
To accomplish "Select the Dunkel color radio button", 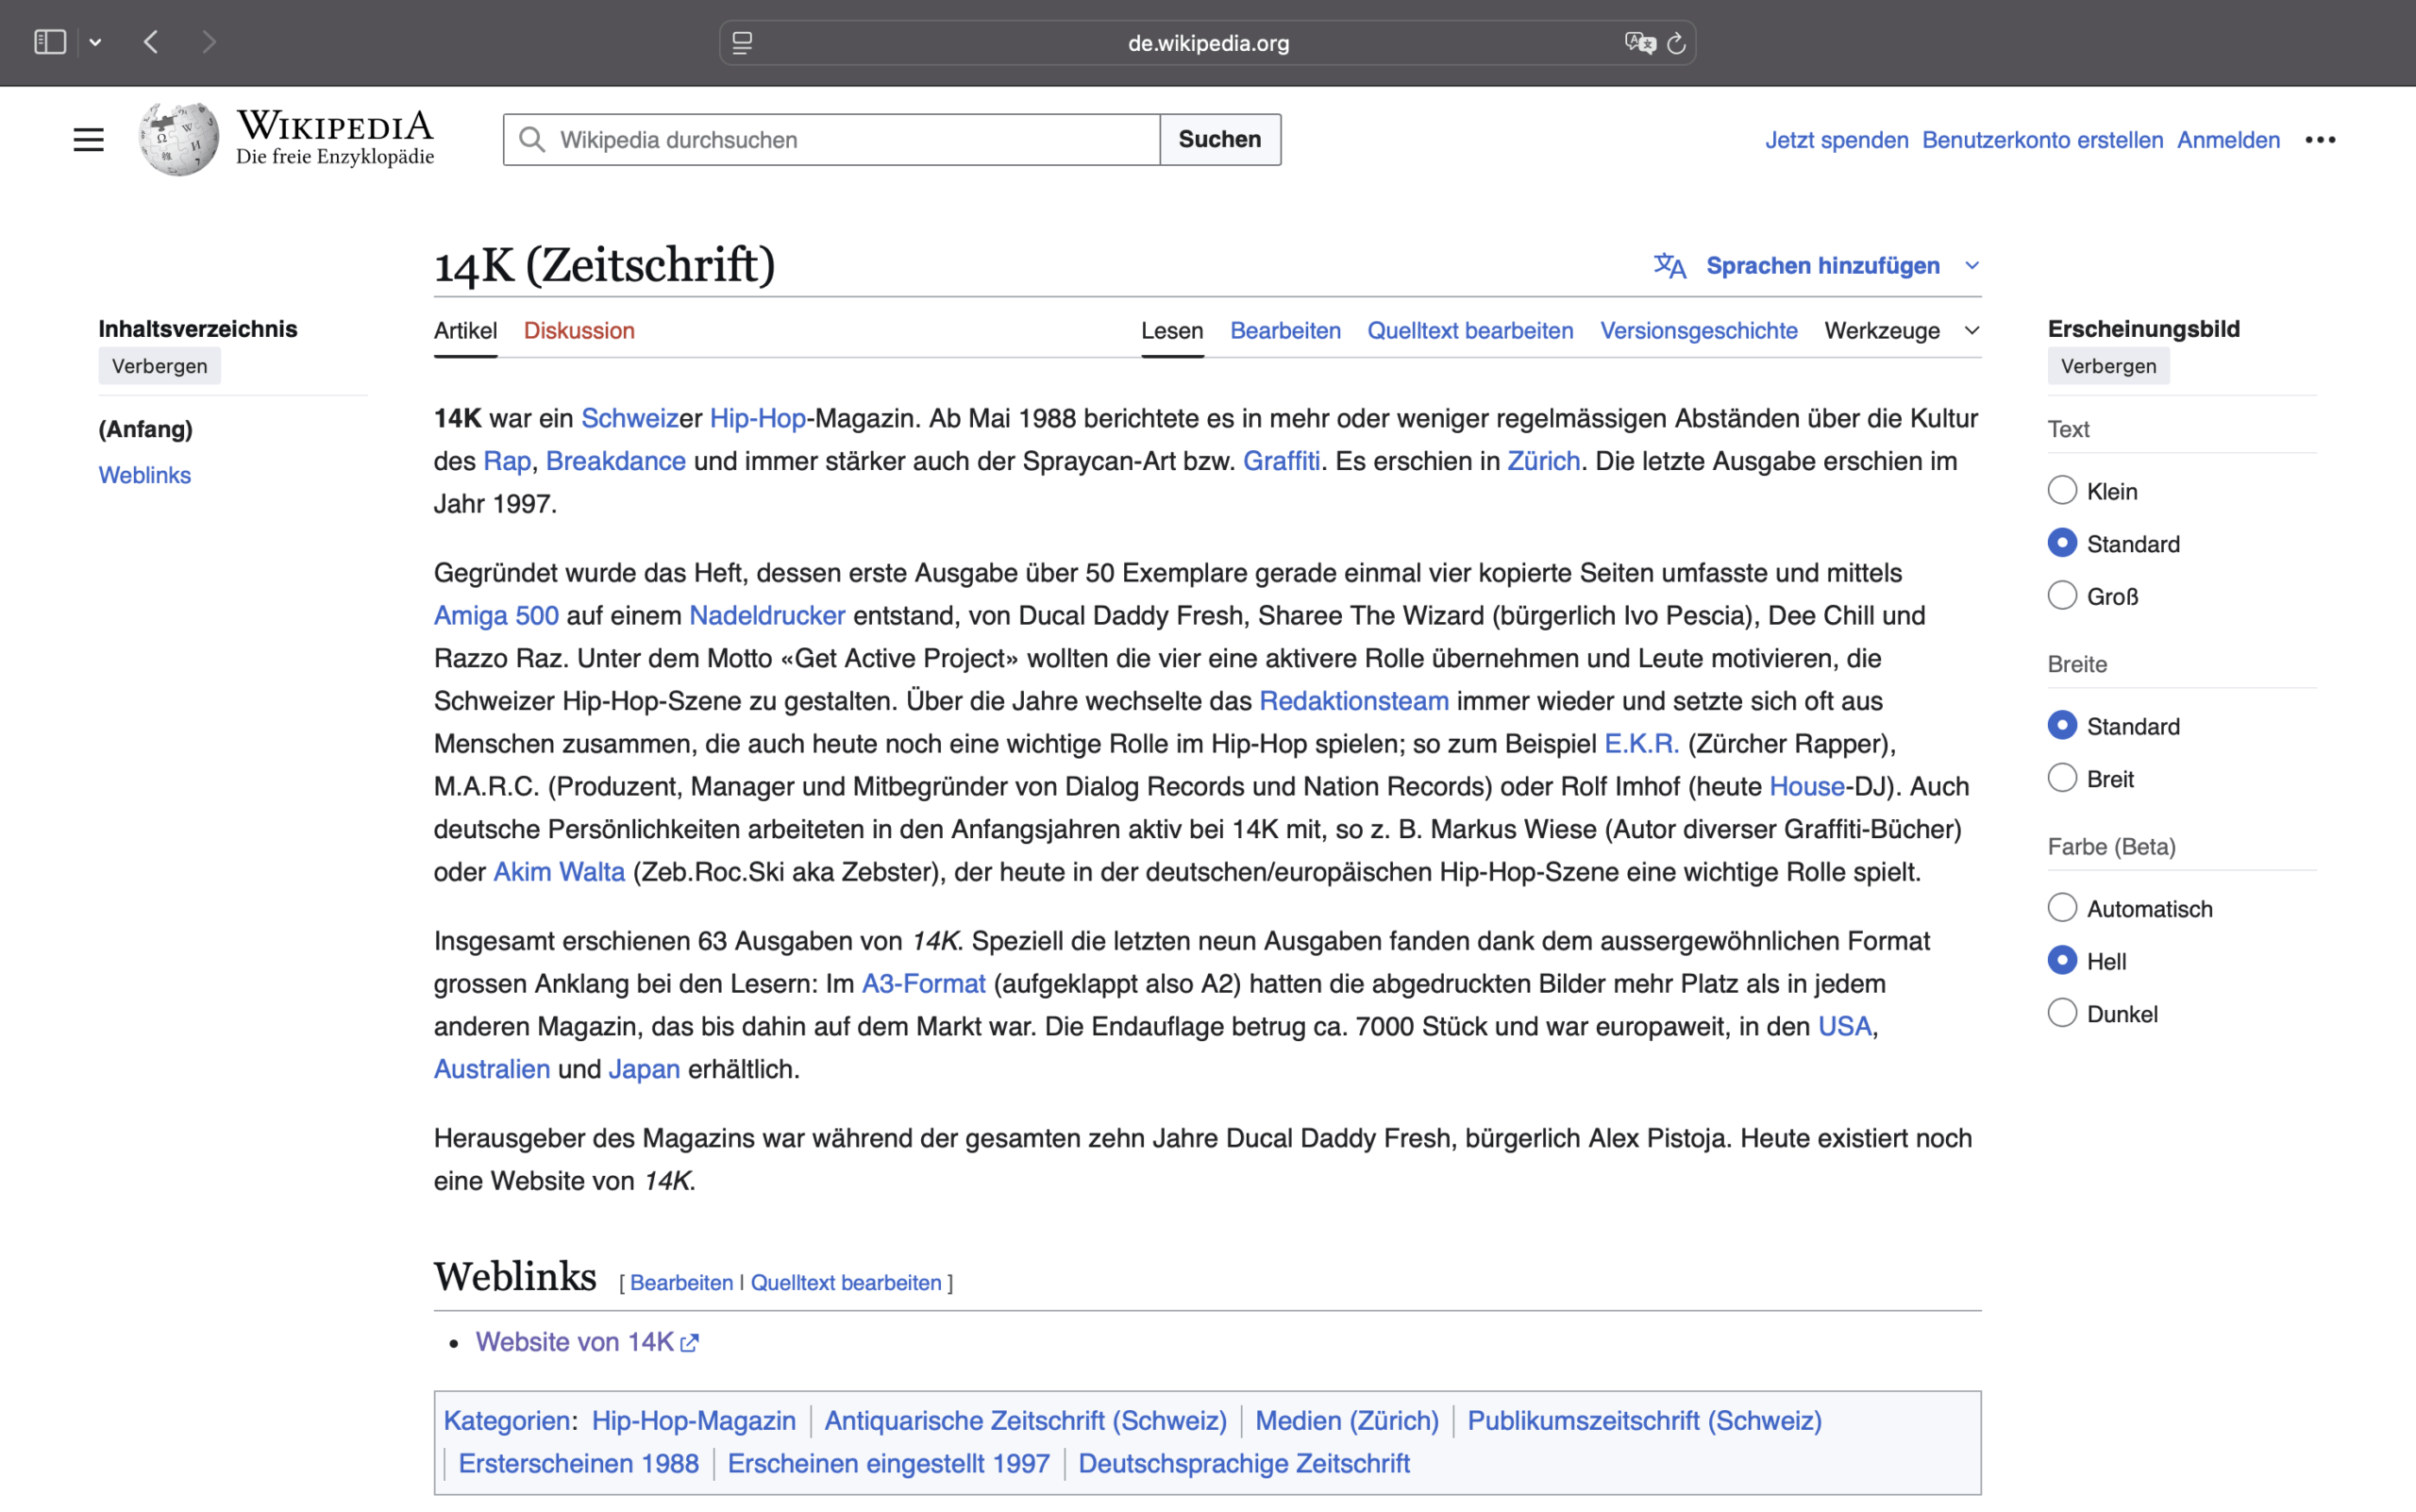I will pos(2062,1013).
